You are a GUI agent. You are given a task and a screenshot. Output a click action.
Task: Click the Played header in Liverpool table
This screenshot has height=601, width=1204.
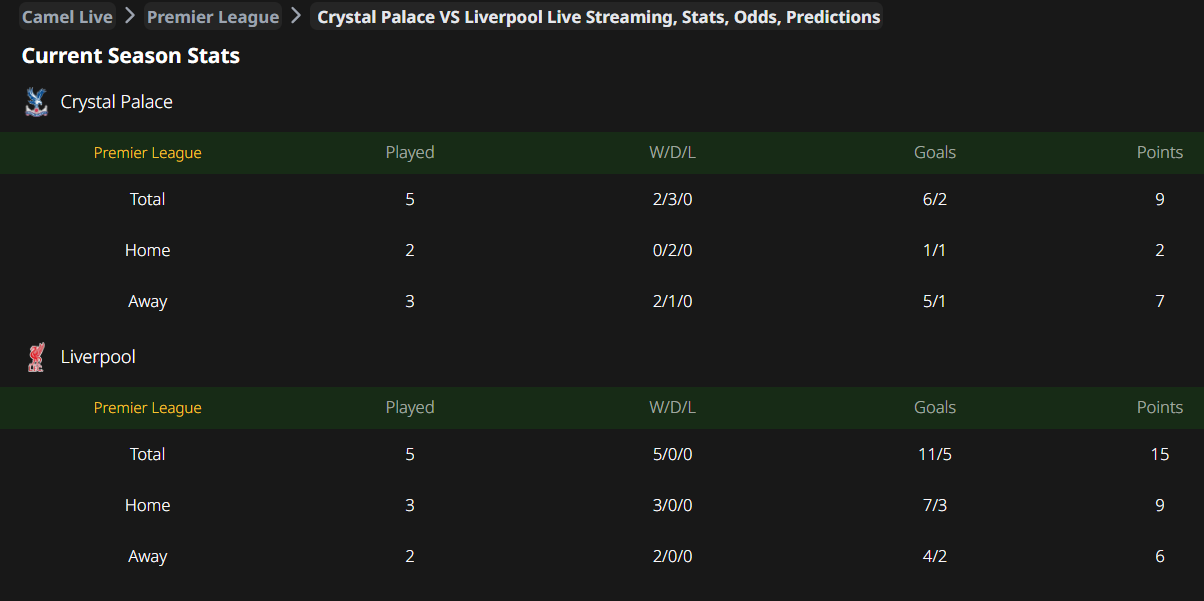(410, 407)
